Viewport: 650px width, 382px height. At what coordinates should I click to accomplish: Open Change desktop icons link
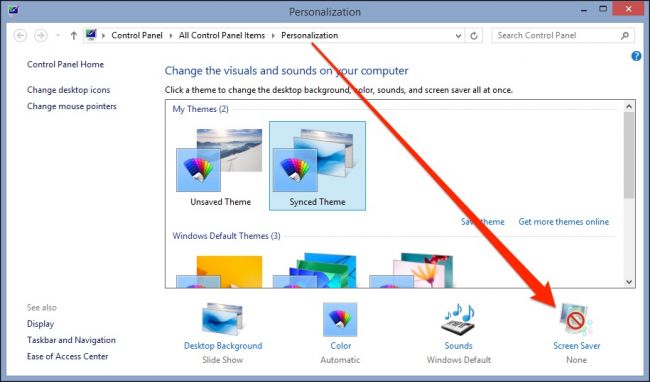click(x=69, y=90)
